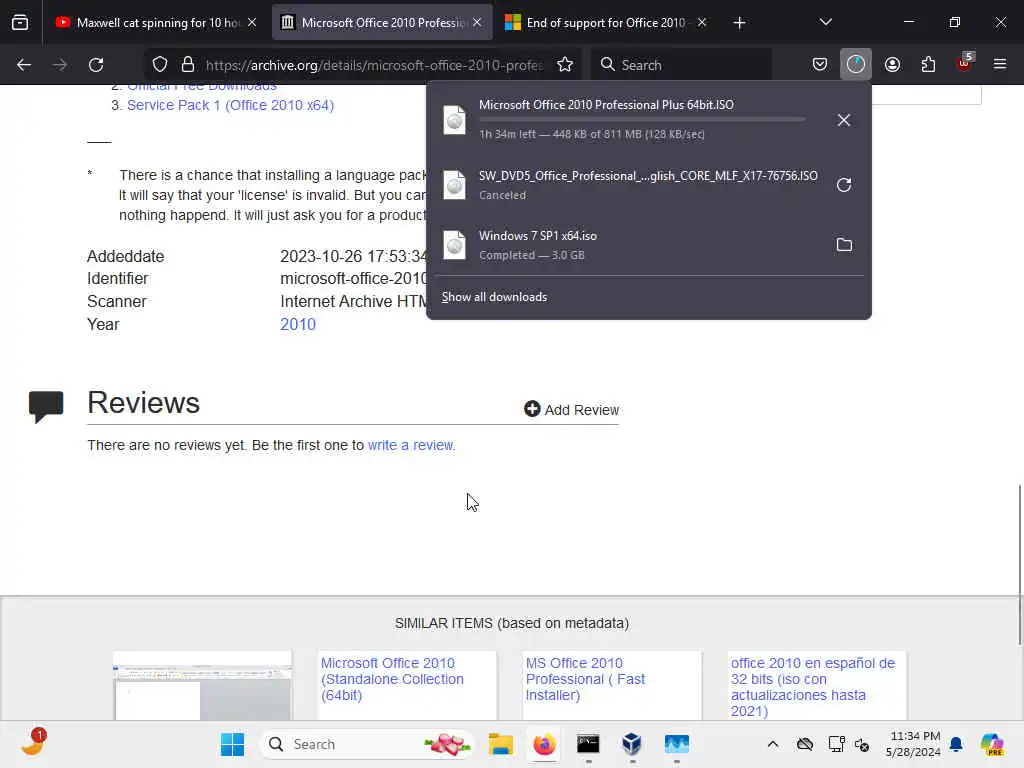Open Copilot preview in the taskbar
This screenshot has width=1024, height=768.
(993, 744)
